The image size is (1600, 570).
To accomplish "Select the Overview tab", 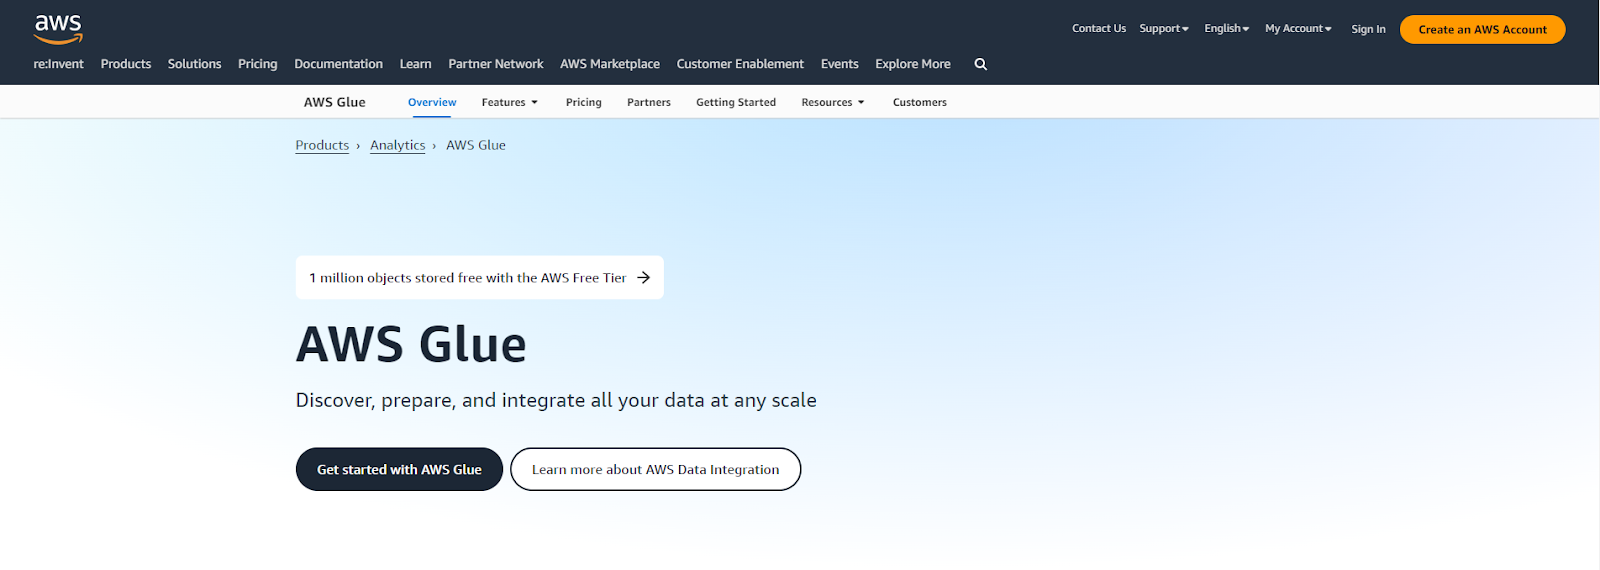I will pos(432,102).
